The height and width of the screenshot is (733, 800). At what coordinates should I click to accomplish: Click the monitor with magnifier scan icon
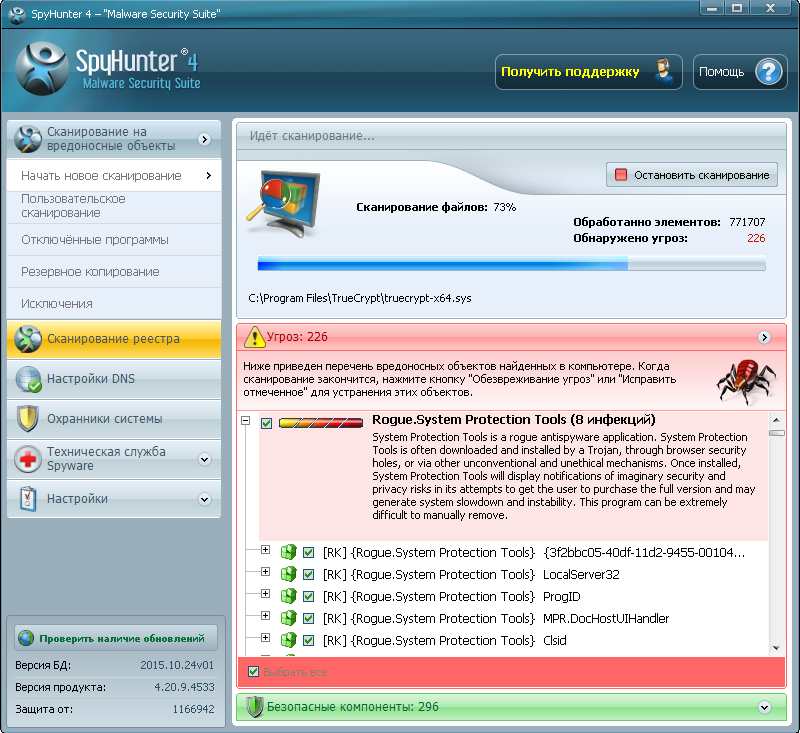(x=285, y=203)
